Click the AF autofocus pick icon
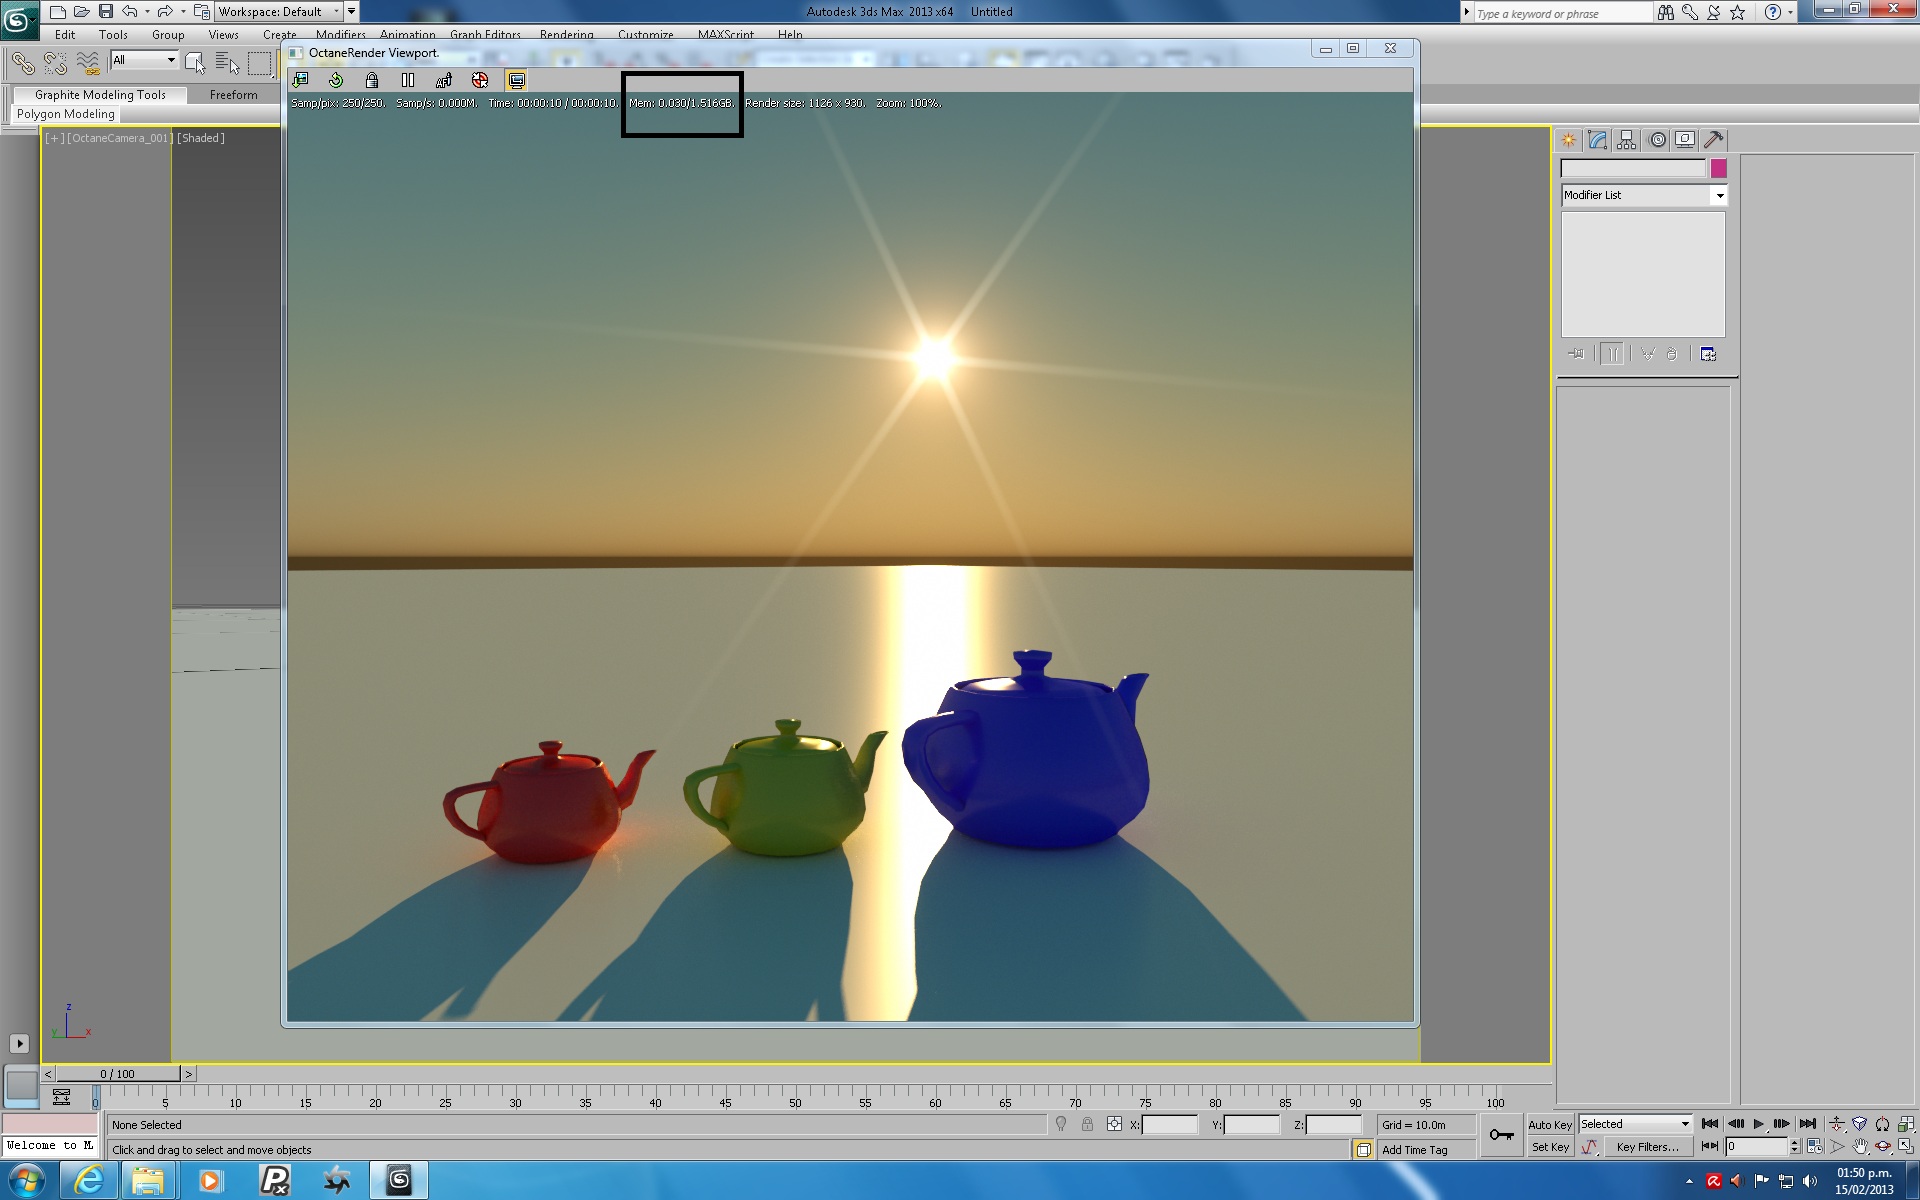Image resolution: width=1920 pixels, height=1200 pixels. 444,80
